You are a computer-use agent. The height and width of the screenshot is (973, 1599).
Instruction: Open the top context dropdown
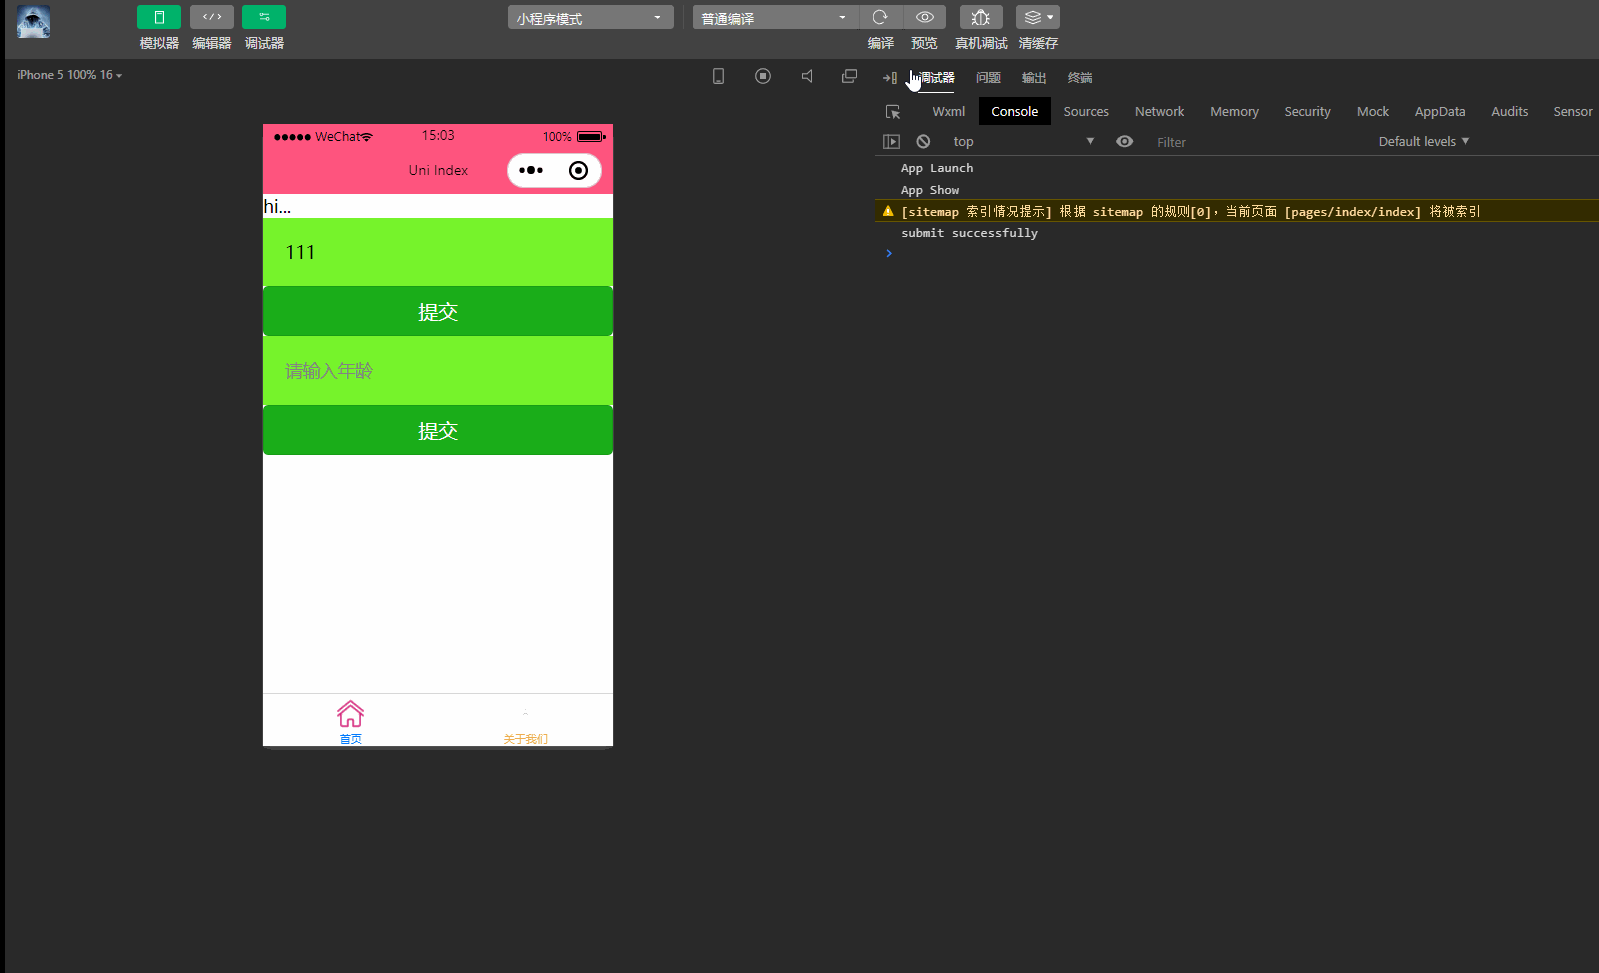click(x=1023, y=142)
